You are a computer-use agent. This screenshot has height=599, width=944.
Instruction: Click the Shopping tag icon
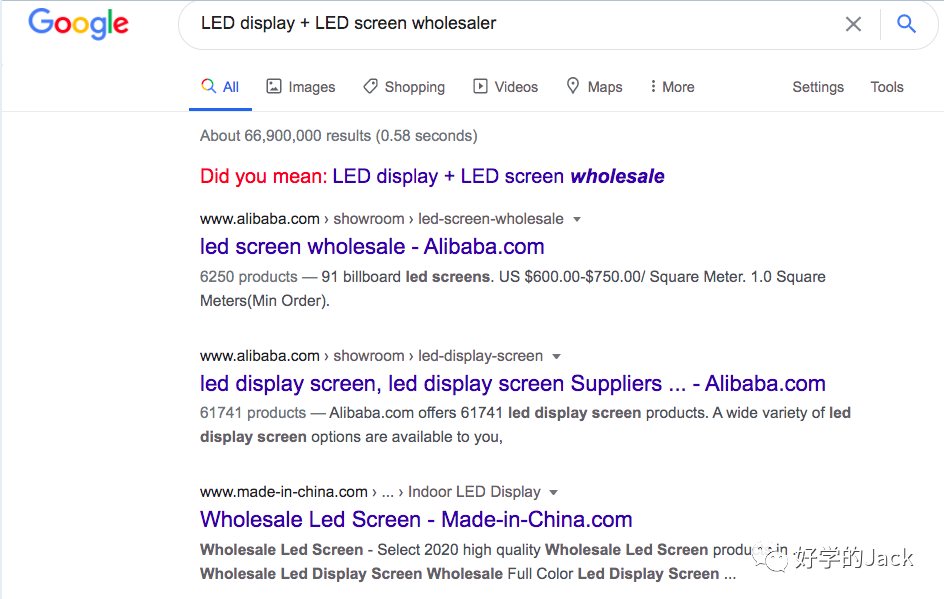pos(370,87)
